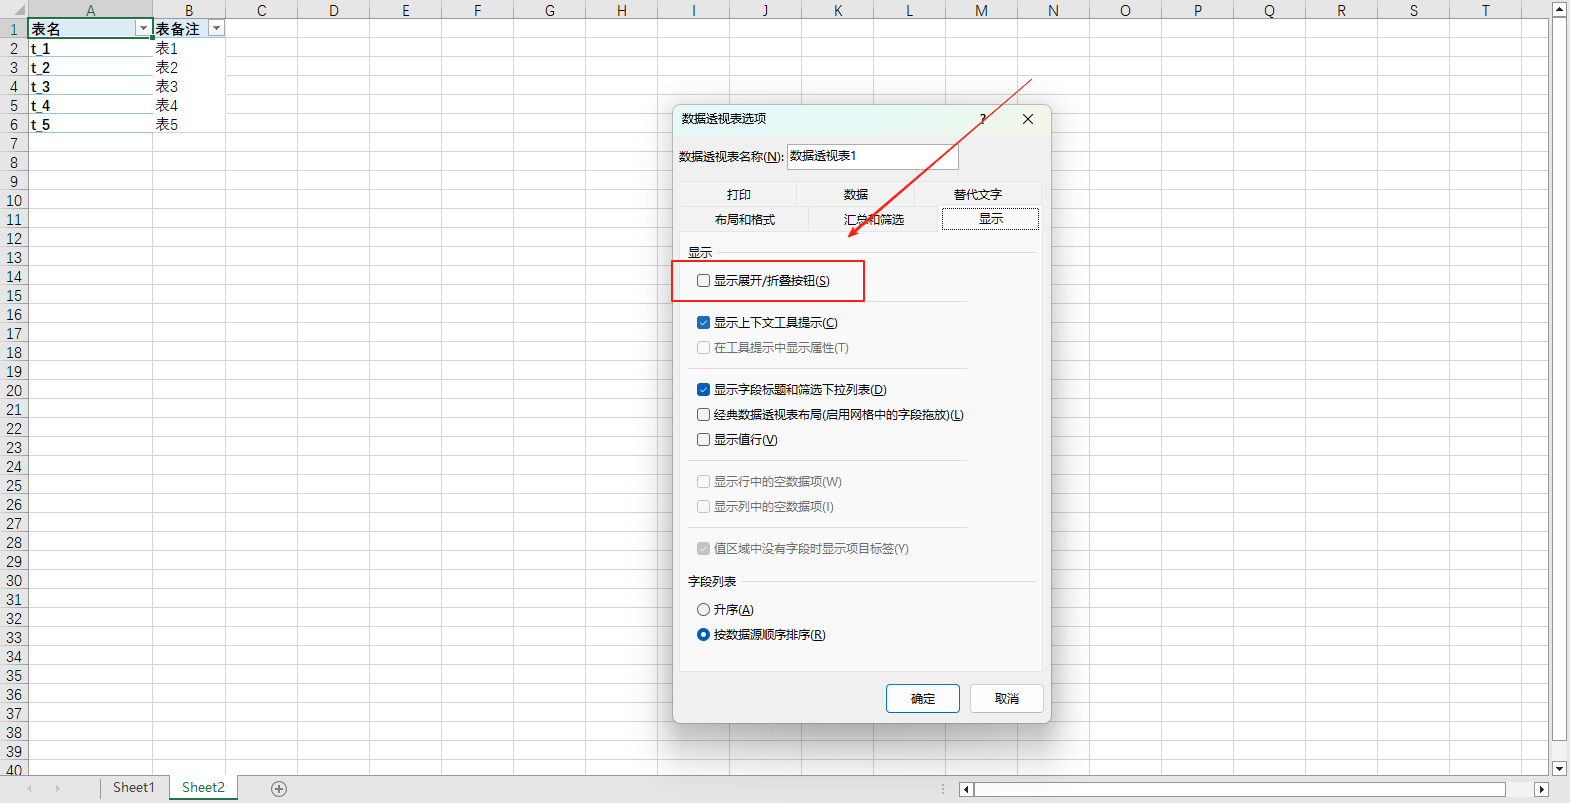
Task: Uncheck 显示上下文工具提示 checkbox
Action: [704, 323]
